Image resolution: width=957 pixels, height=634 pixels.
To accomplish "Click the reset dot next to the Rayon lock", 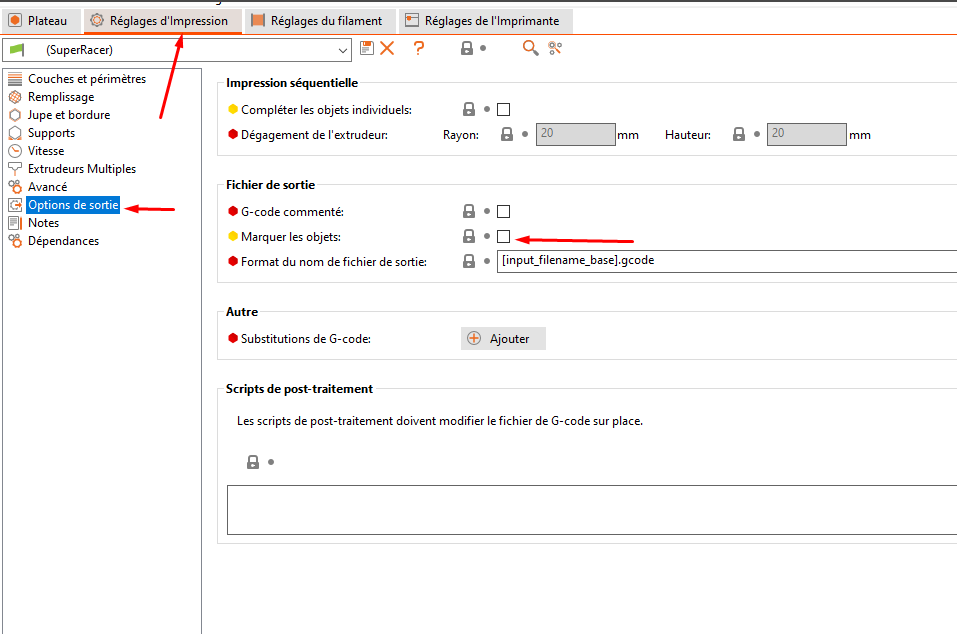I will pyautogui.click(x=525, y=134).
